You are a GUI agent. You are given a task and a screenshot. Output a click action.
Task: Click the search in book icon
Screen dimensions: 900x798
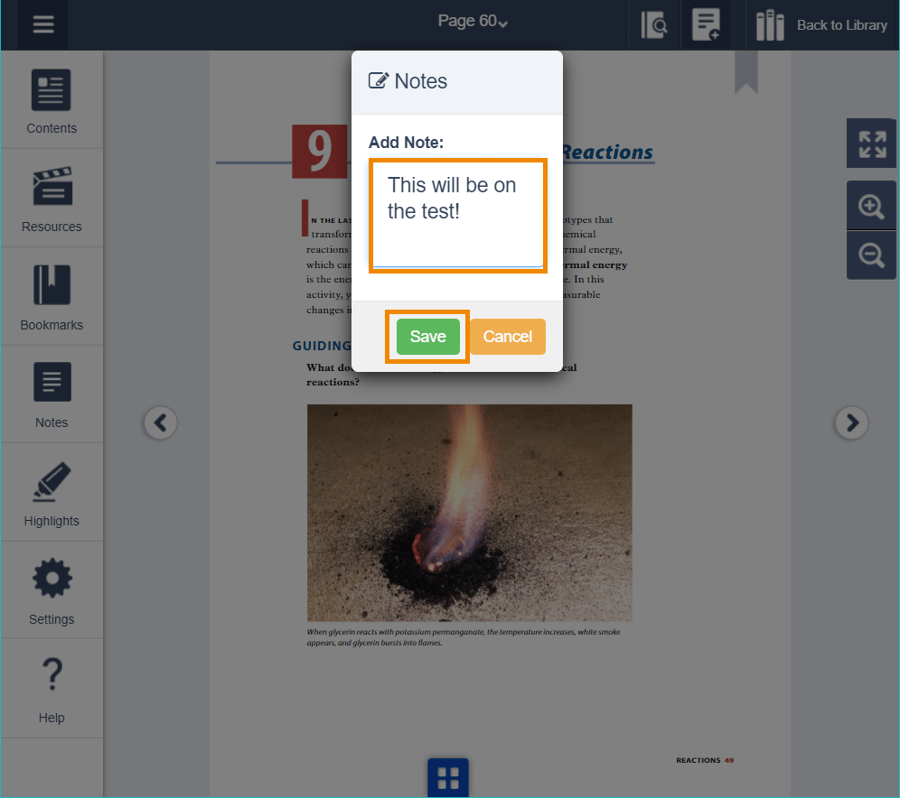[654, 25]
